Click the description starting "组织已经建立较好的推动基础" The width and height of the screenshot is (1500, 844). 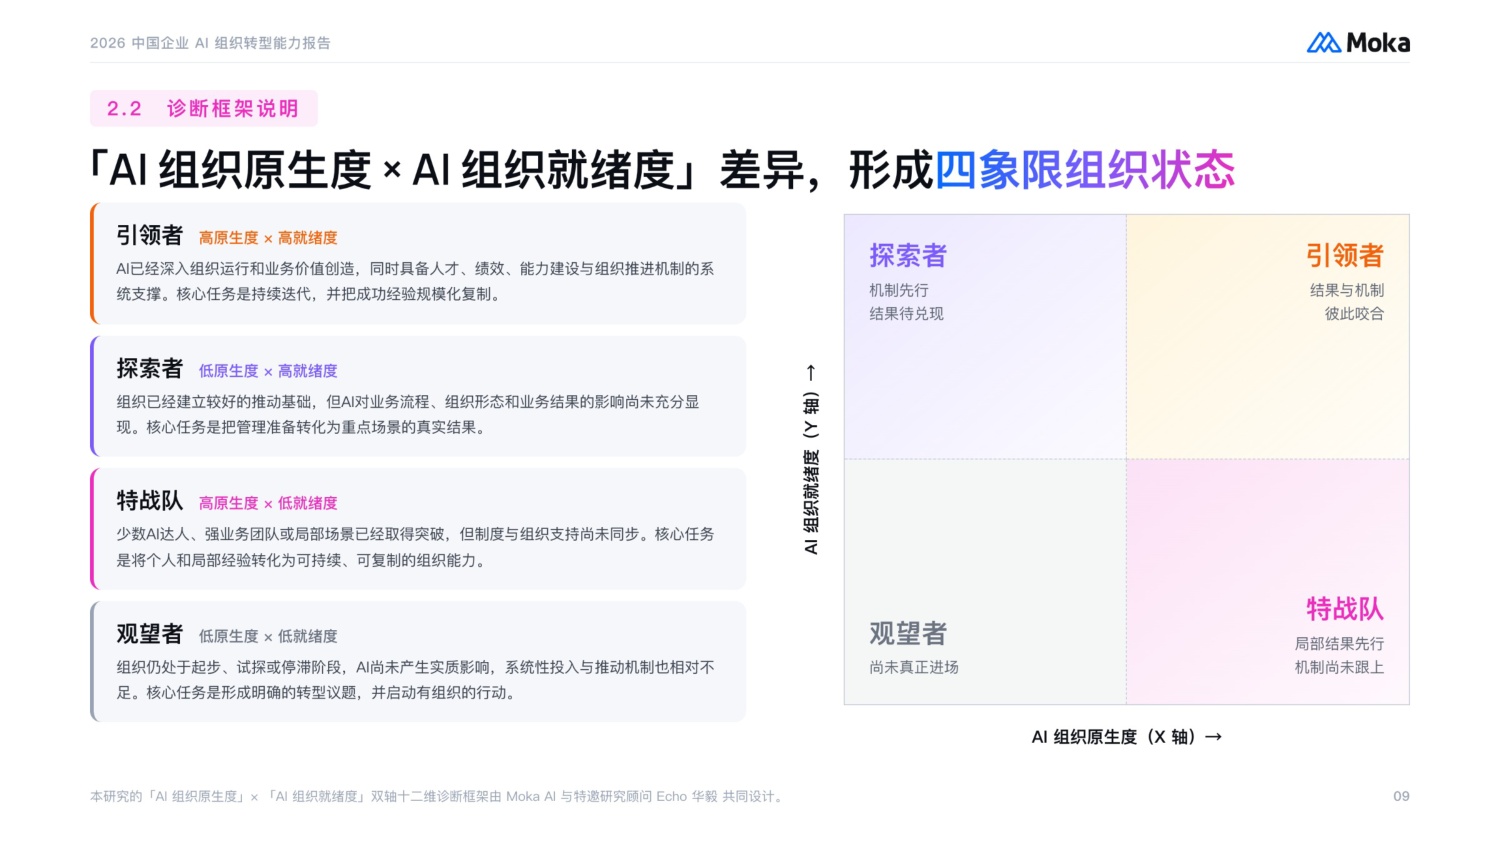coord(408,415)
